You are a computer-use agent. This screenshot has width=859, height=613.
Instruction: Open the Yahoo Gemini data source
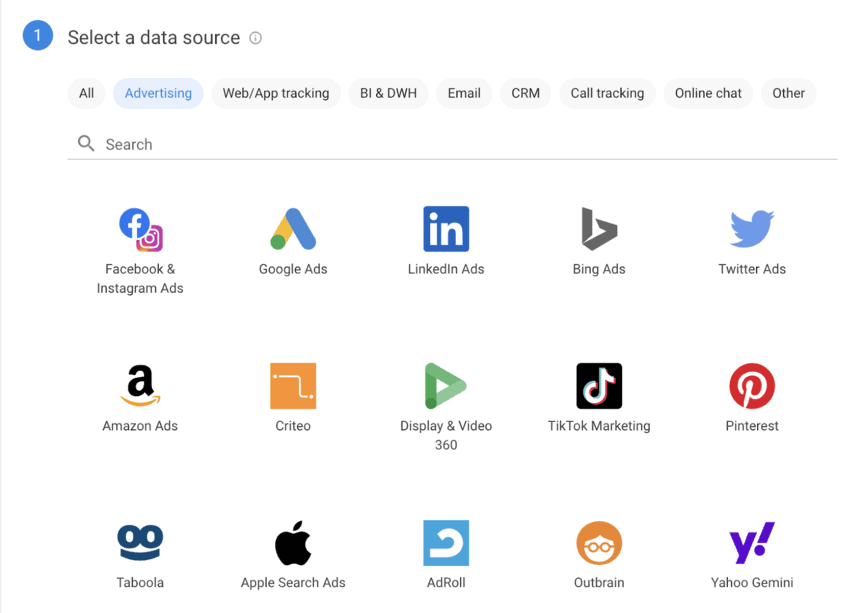[752, 543]
